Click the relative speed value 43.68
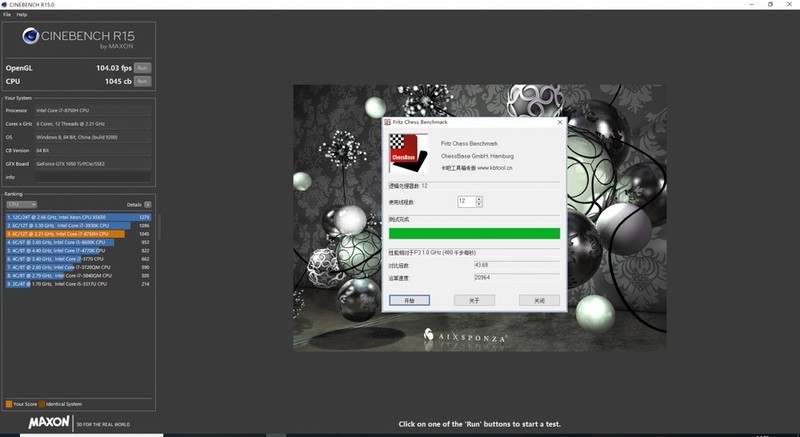Screen dimensions: 800x437 click(517, 265)
